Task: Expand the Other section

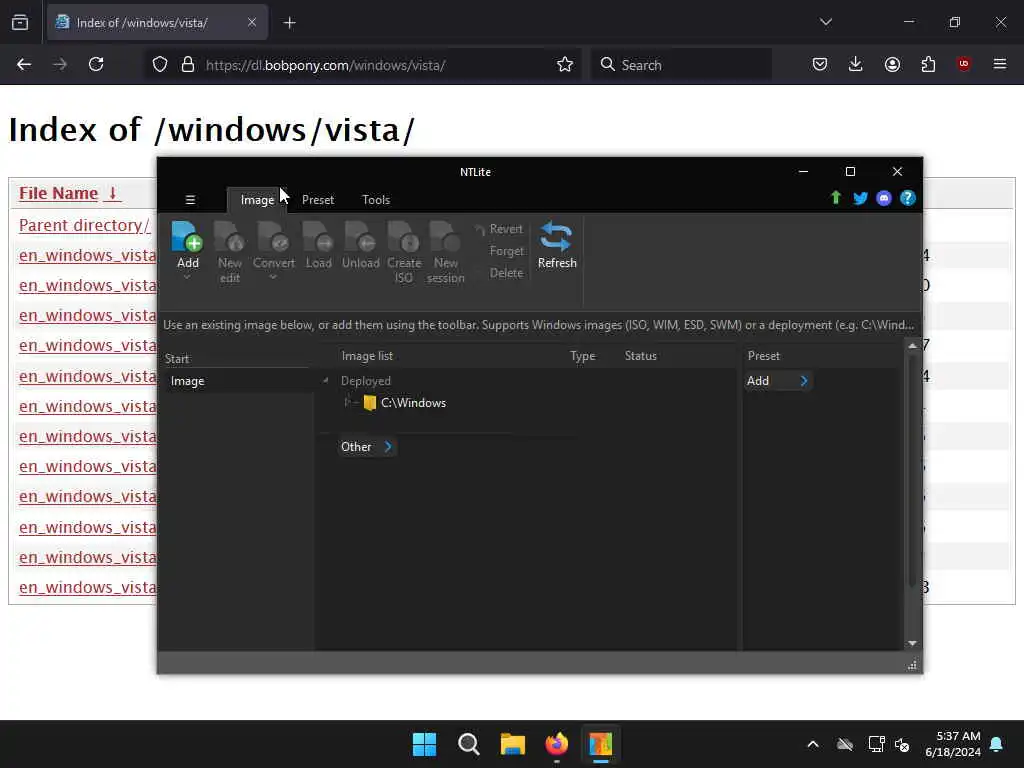Action: [x=388, y=447]
